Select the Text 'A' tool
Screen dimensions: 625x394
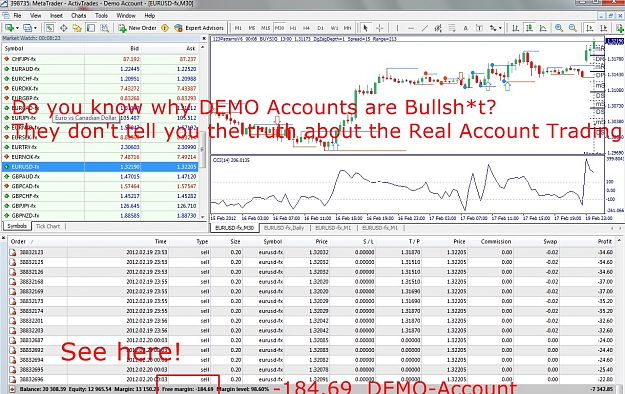point(465,28)
